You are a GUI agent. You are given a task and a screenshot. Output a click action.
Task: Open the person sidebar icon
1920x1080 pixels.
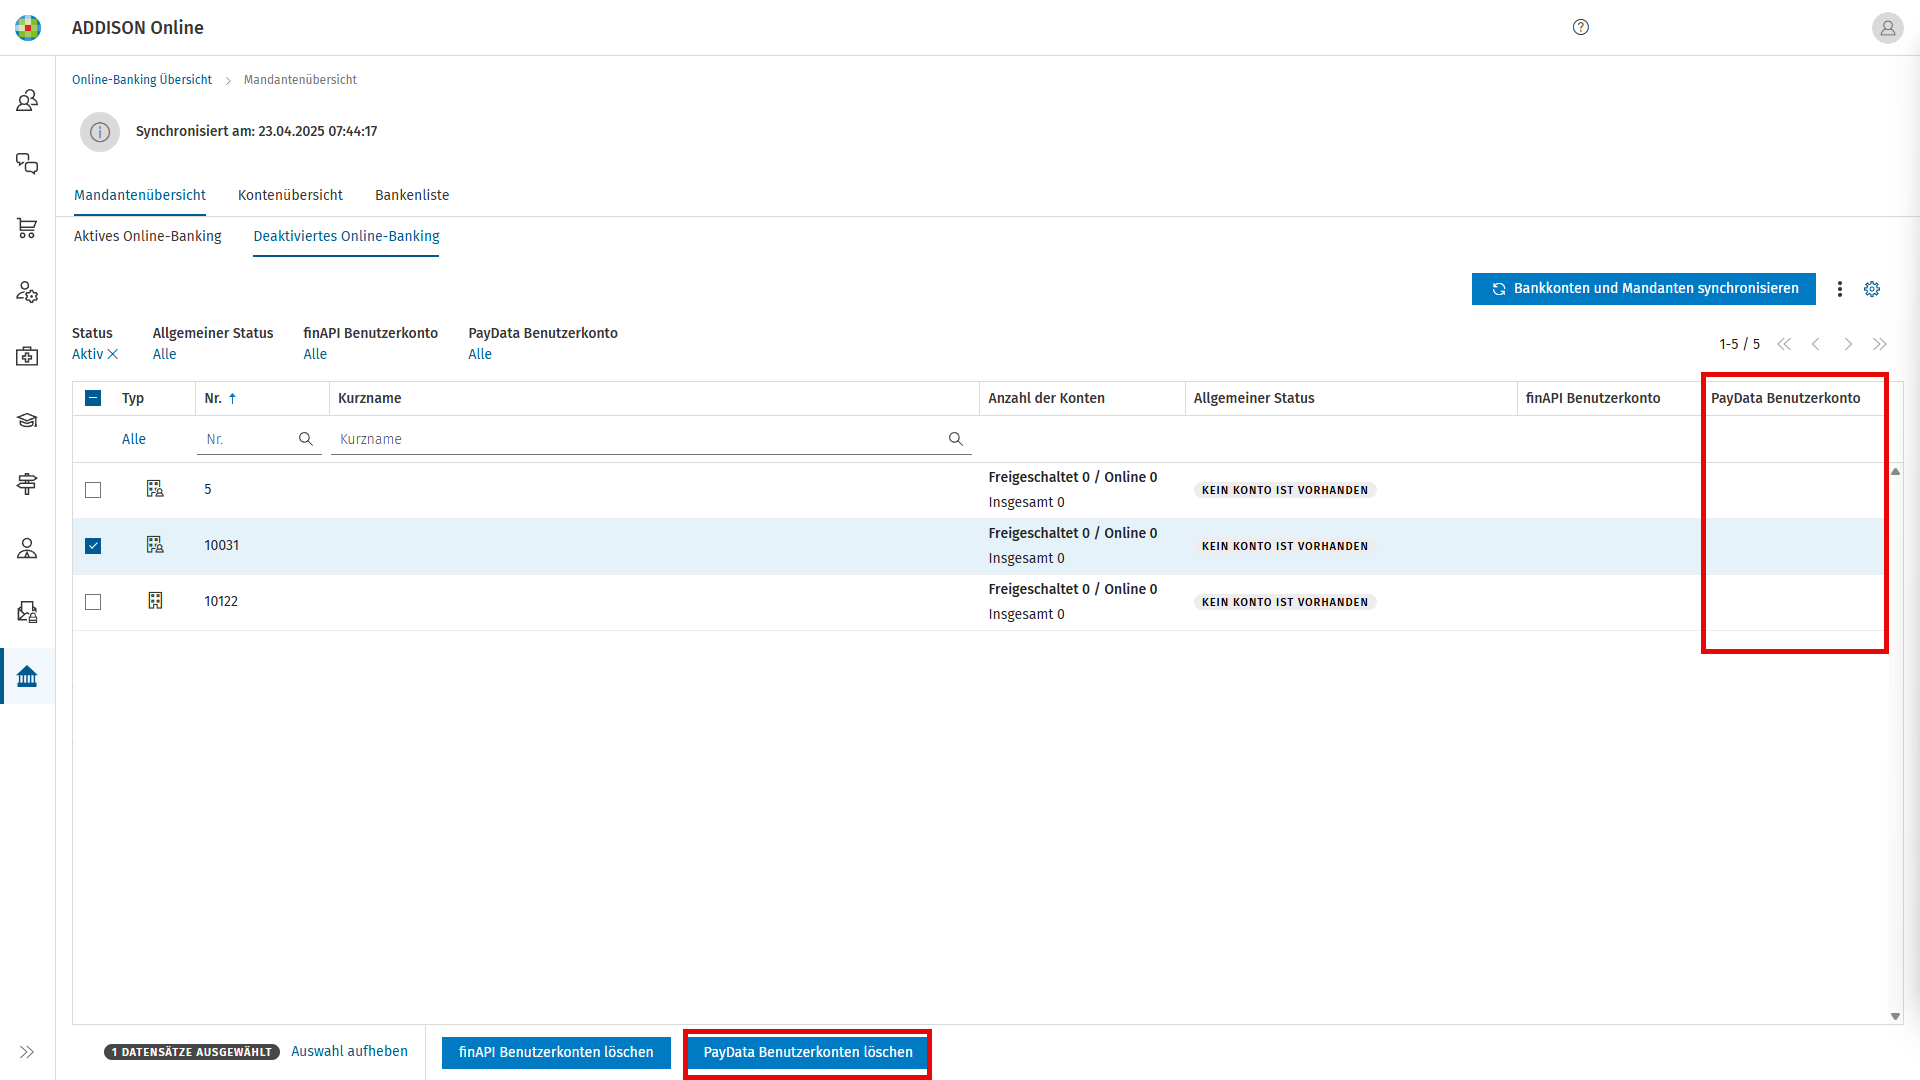27,548
